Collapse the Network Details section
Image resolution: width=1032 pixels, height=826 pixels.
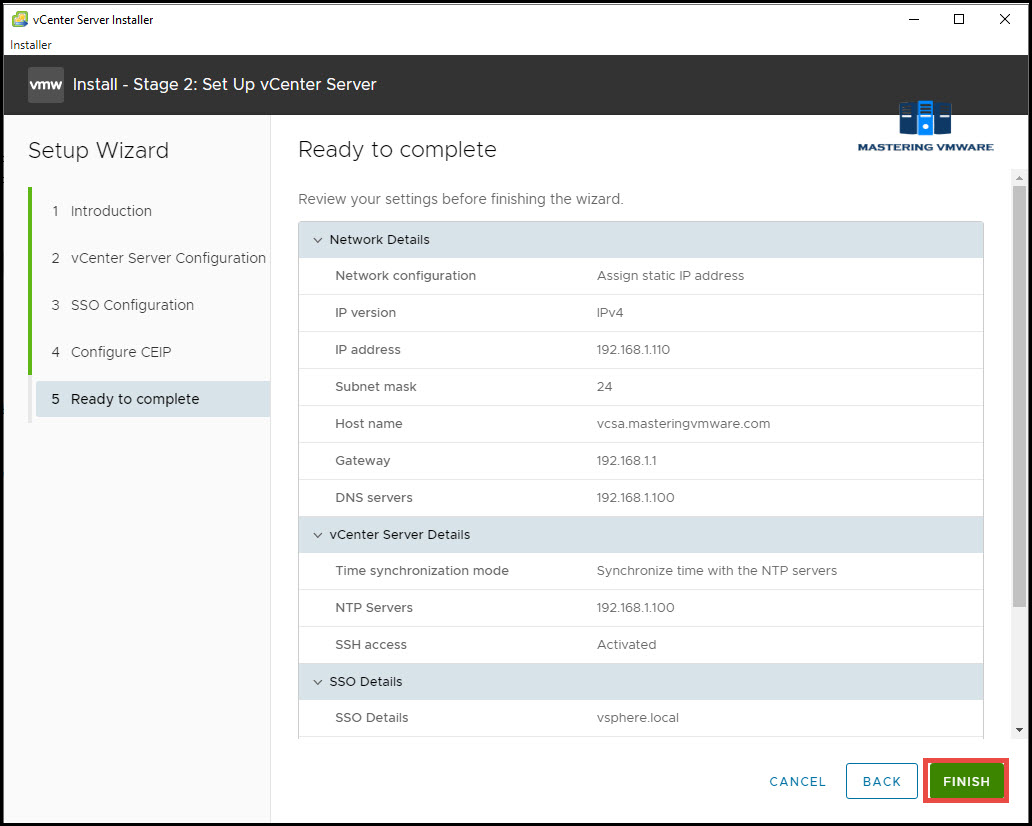318,240
